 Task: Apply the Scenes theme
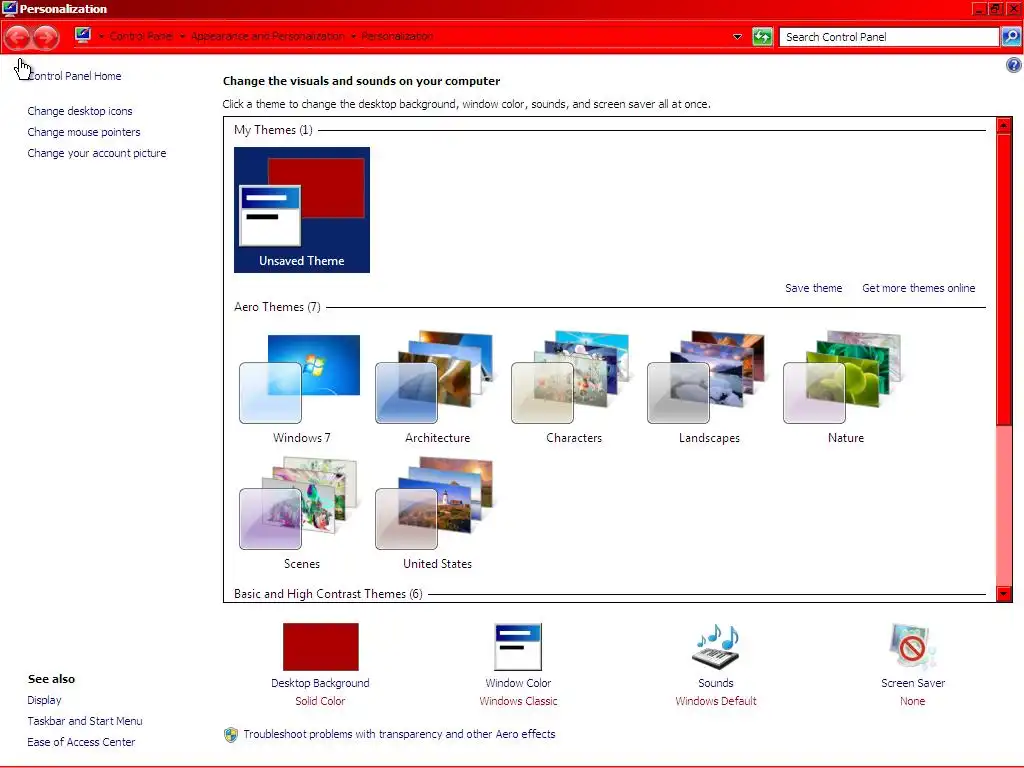tap(302, 514)
